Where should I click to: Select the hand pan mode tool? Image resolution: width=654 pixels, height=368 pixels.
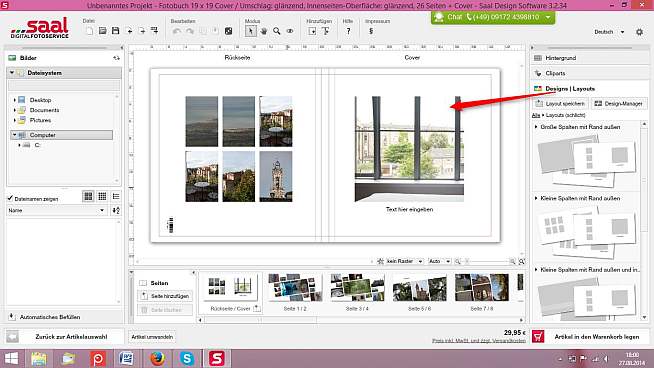tap(264, 31)
